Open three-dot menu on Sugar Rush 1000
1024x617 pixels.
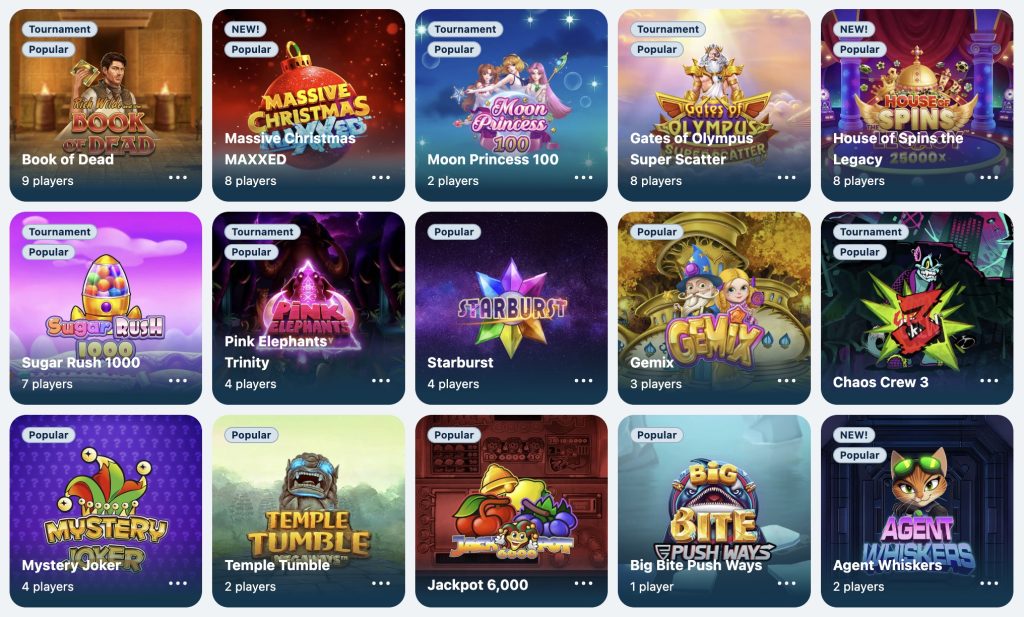pyautogui.click(x=178, y=381)
